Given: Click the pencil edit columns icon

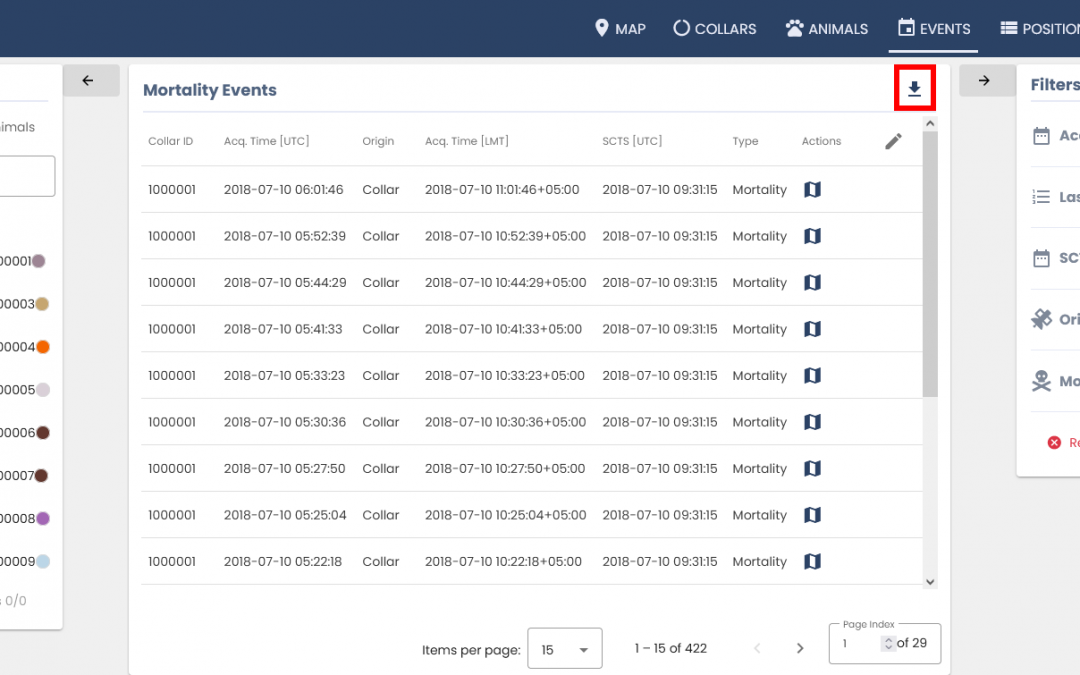Looking at the screenshot, I should coord(893,142).
